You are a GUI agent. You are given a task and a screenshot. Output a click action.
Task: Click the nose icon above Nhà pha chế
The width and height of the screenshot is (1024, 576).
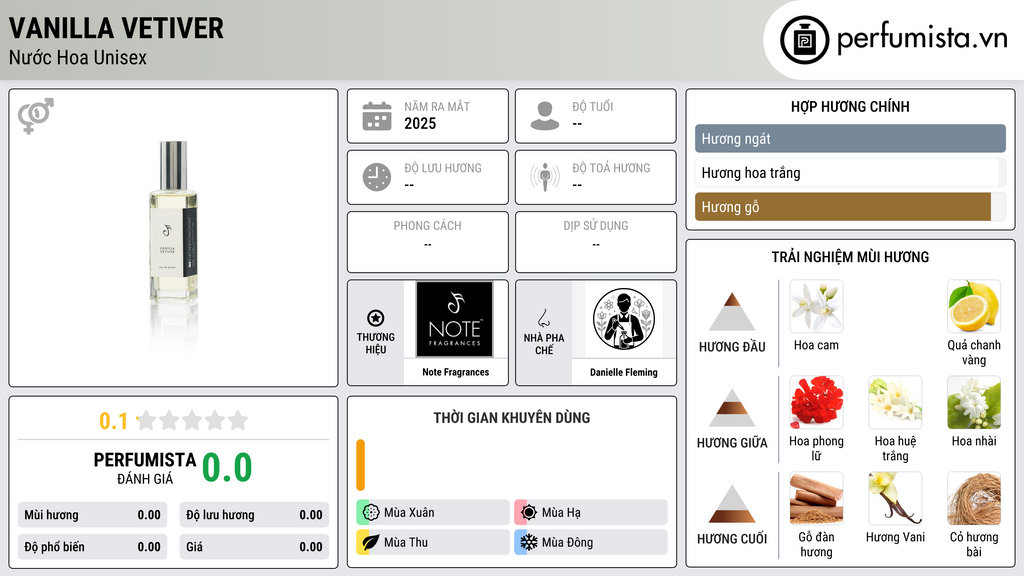pyautogui.click(x=544, y=318)
